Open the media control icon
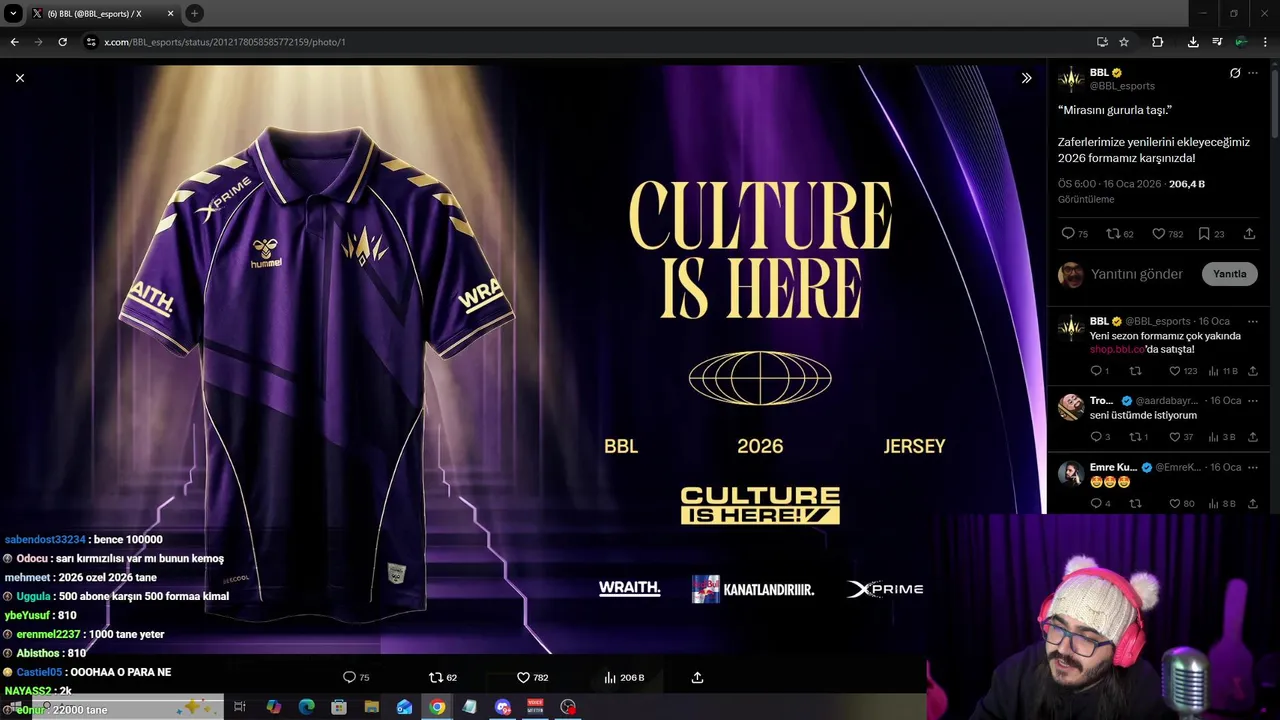 pos(1217,42)
